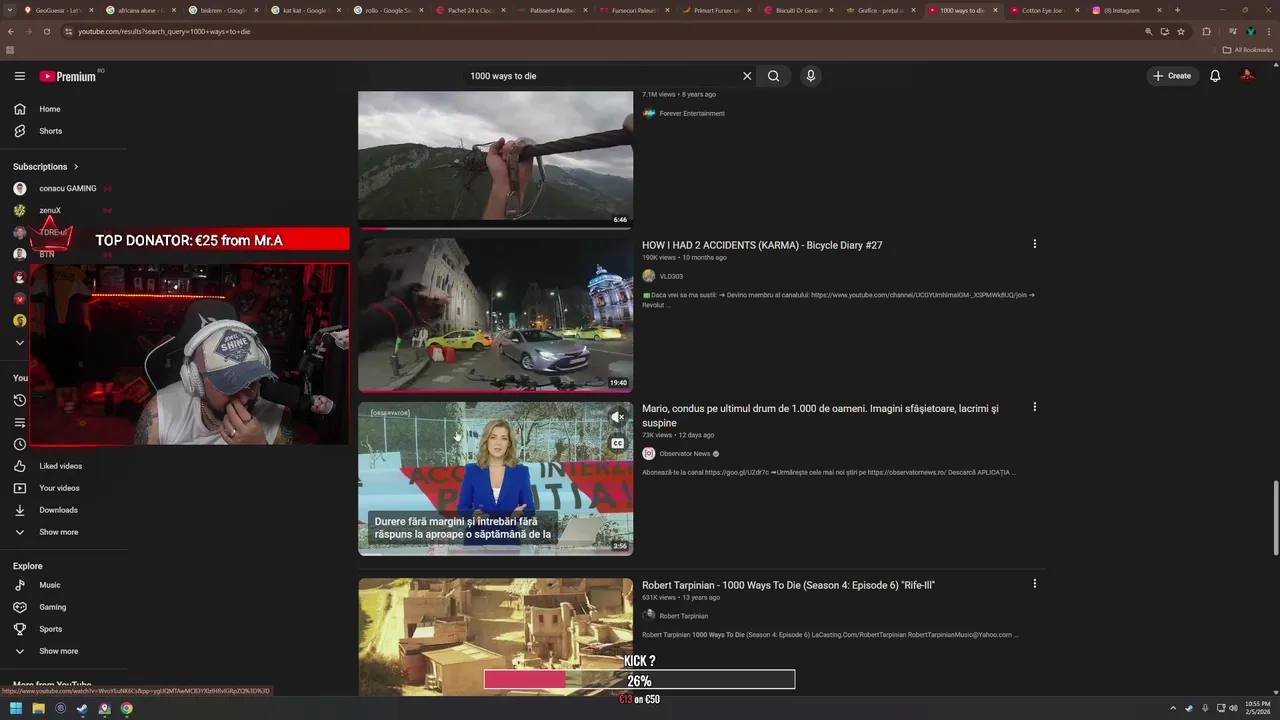The height and width of the screenshot is (720, 1280).
Task: Click the magnifier search button
Action: click(x=773, y=76)
